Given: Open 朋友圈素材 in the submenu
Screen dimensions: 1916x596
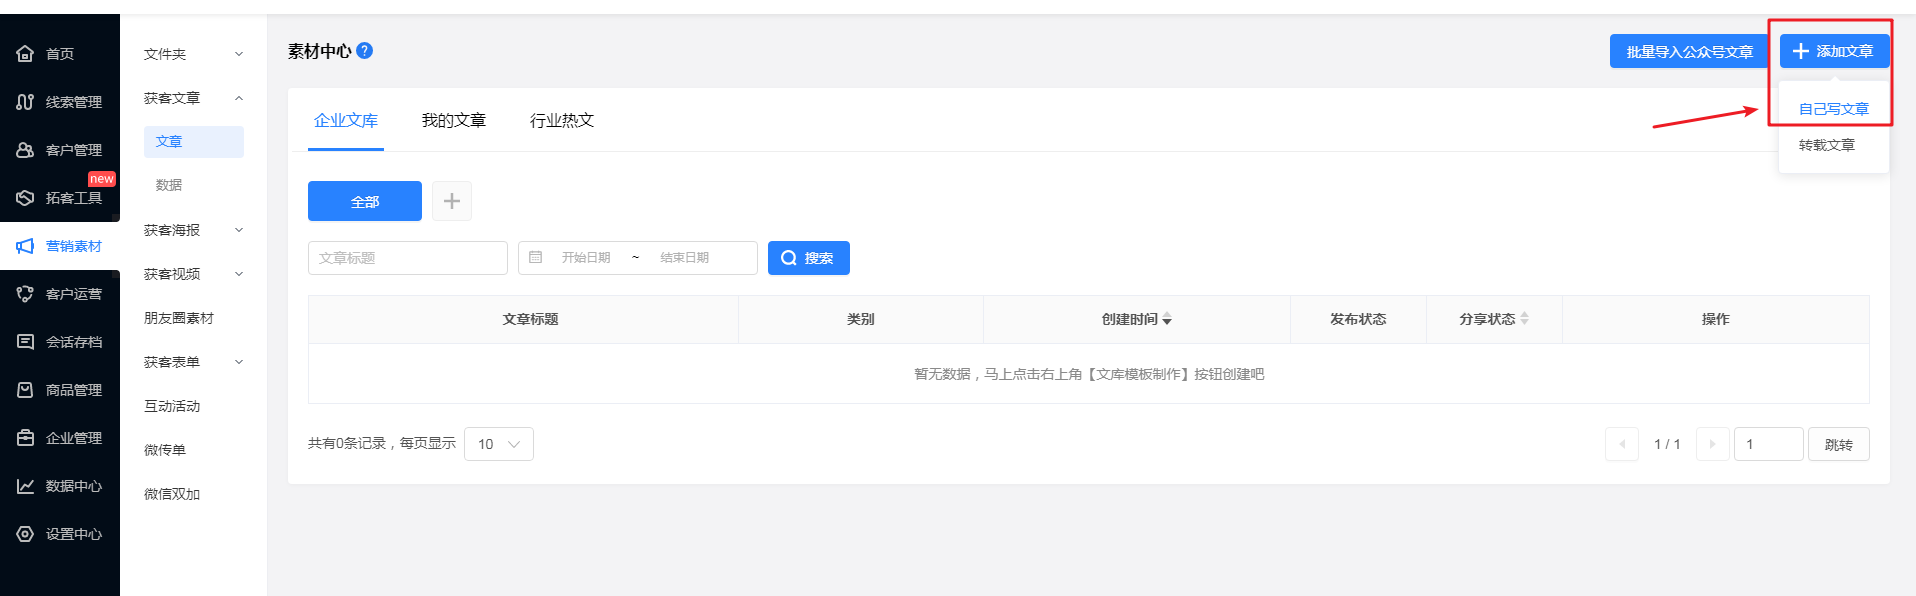Looking at the screenshot, I should point(179,318).
